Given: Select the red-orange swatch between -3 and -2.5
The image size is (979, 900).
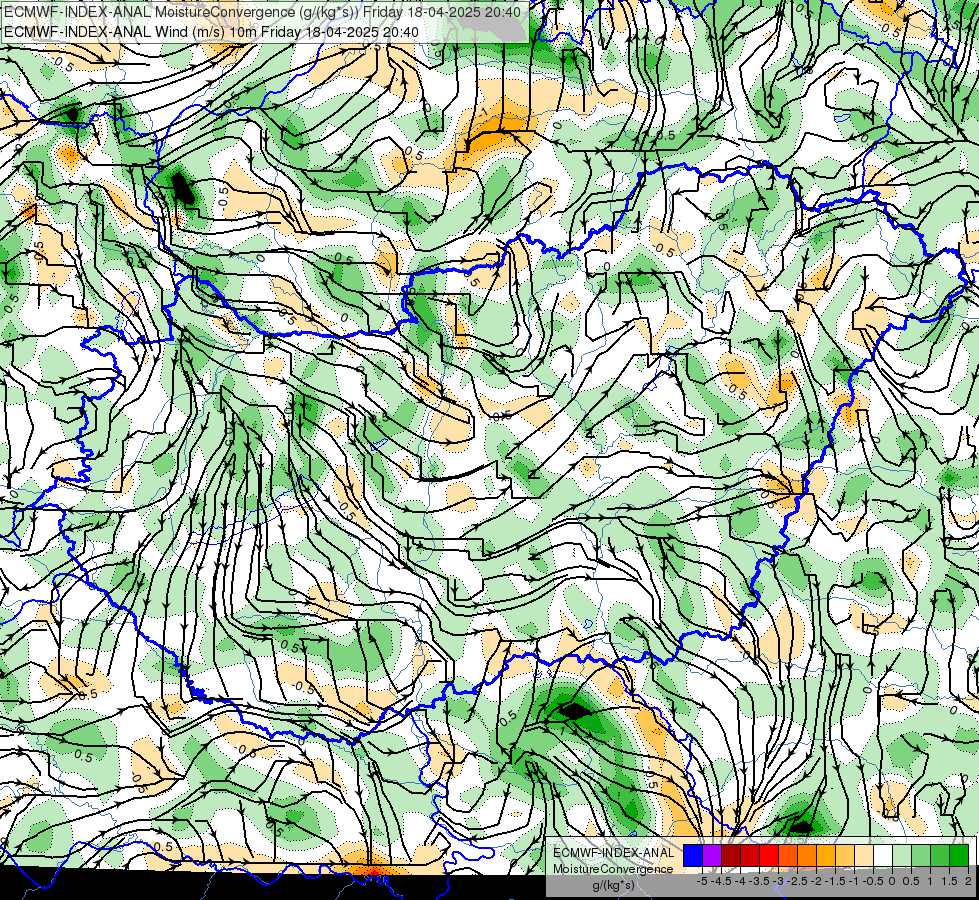Looking at the screenshot, I should 788,856.
